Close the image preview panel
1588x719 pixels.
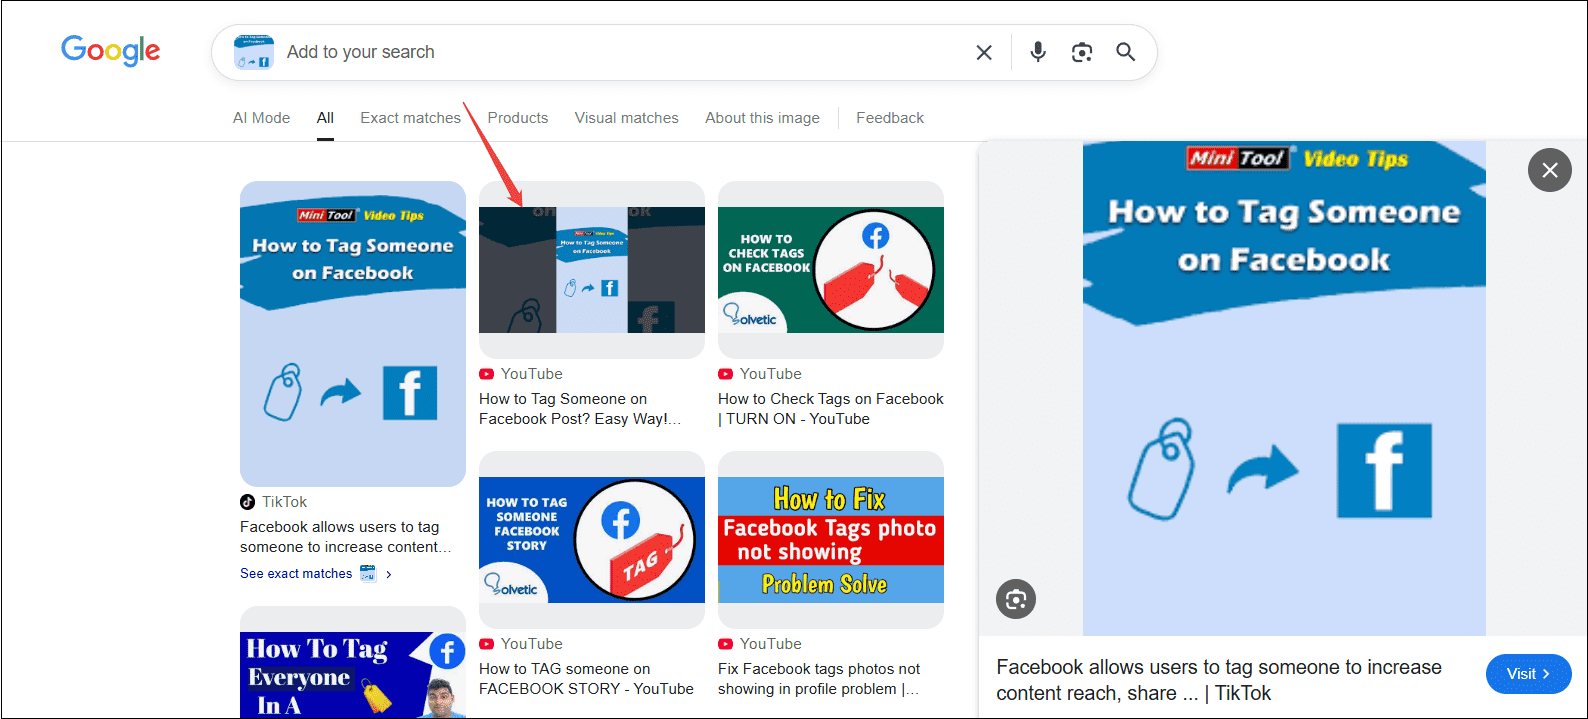pyautogui.click(x=1549, y=170)
